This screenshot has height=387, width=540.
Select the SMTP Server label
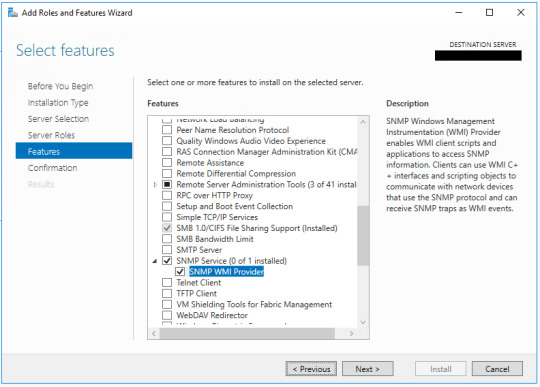tap(199, 250)
